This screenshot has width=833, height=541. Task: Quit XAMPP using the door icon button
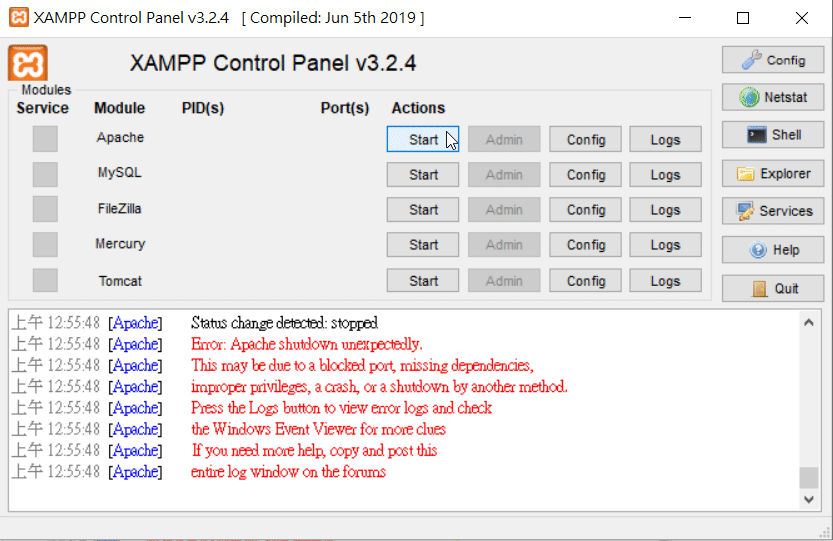point(772,289)
